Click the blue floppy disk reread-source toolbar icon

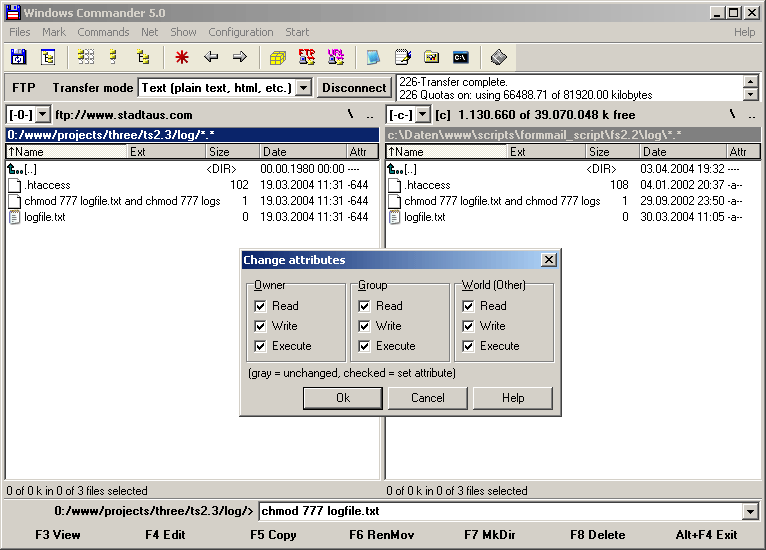pos(19,57)
